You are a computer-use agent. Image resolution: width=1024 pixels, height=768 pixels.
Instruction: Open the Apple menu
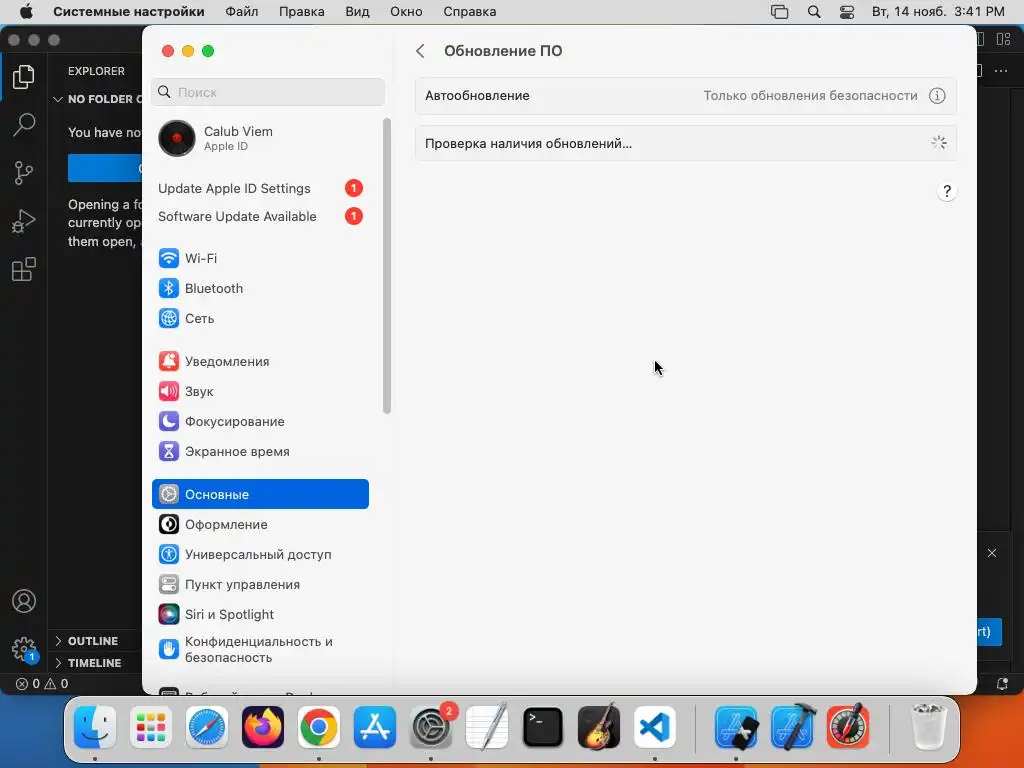click(26, 12)
